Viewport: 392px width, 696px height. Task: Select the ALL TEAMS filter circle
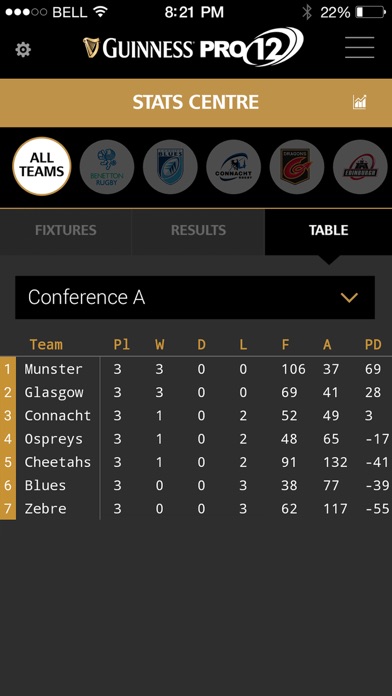42,166
